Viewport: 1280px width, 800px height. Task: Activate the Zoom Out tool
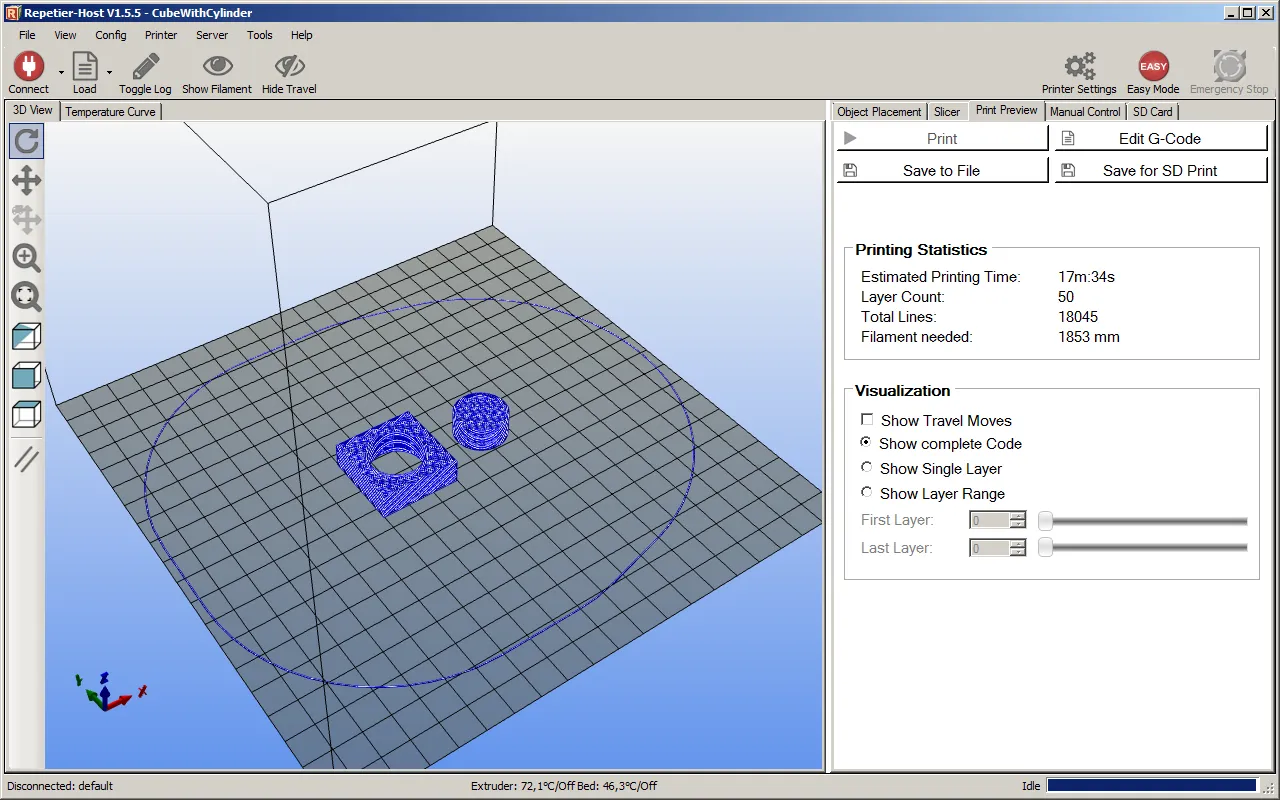26,297
